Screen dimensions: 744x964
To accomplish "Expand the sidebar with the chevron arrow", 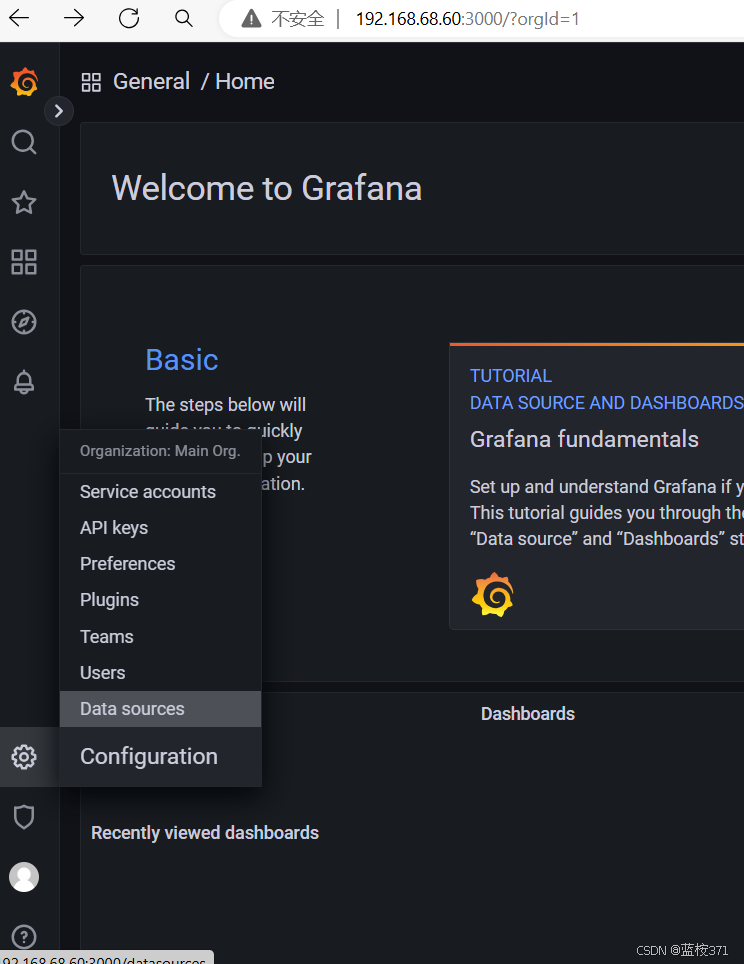I will coord(59,111).
